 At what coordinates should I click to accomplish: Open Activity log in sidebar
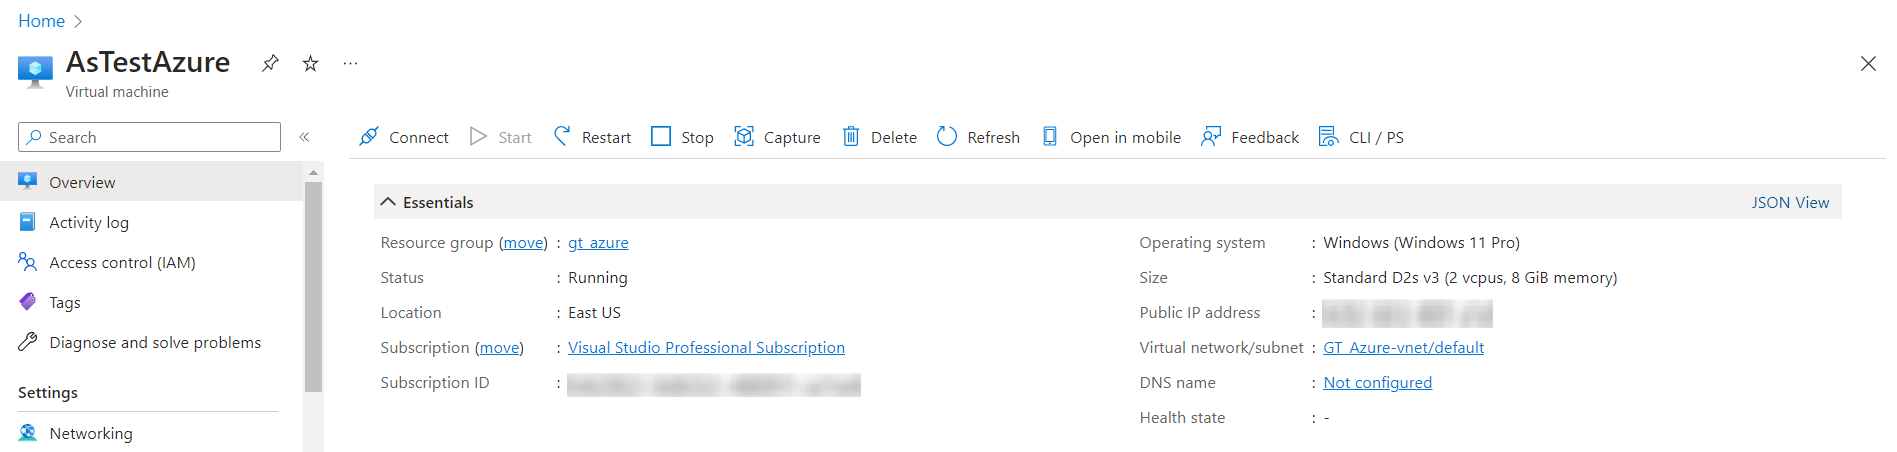pyautogui.click(x=89, y=222)
